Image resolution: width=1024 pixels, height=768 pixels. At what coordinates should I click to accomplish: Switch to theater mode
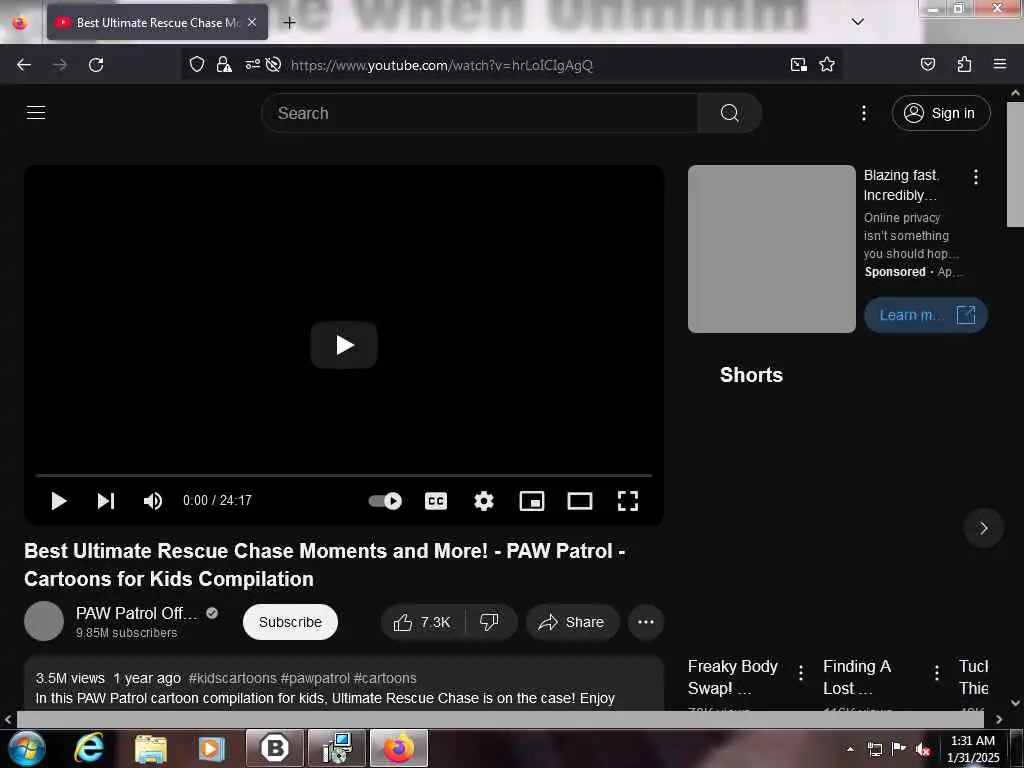(x=580, y=501)
